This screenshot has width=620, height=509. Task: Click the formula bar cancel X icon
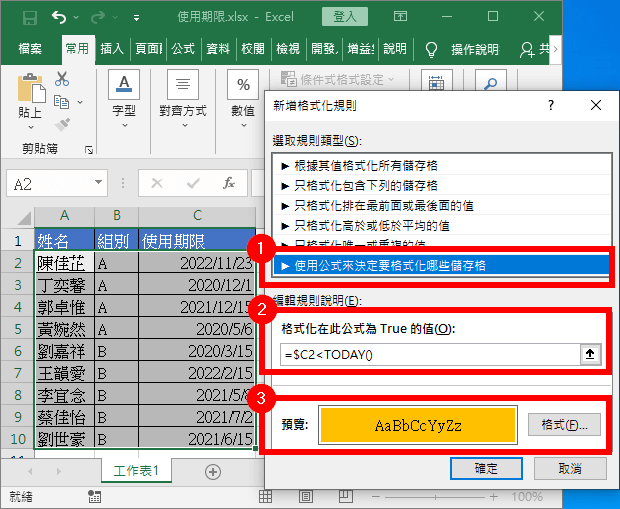[157, 183]
